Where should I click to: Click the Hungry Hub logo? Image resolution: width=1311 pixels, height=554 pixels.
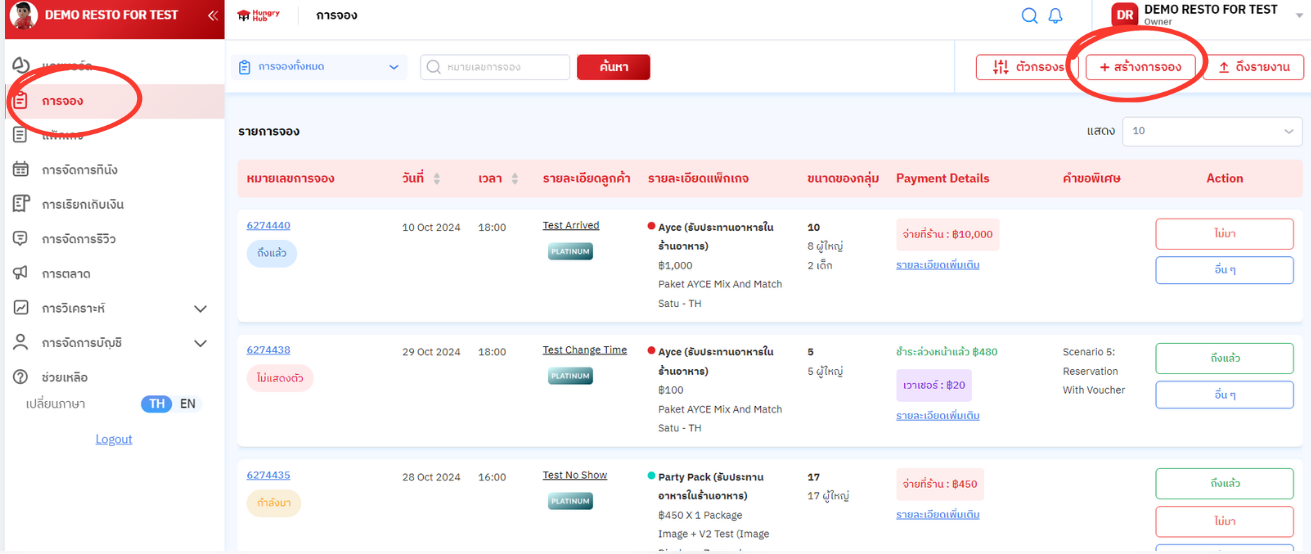(258, 15)
